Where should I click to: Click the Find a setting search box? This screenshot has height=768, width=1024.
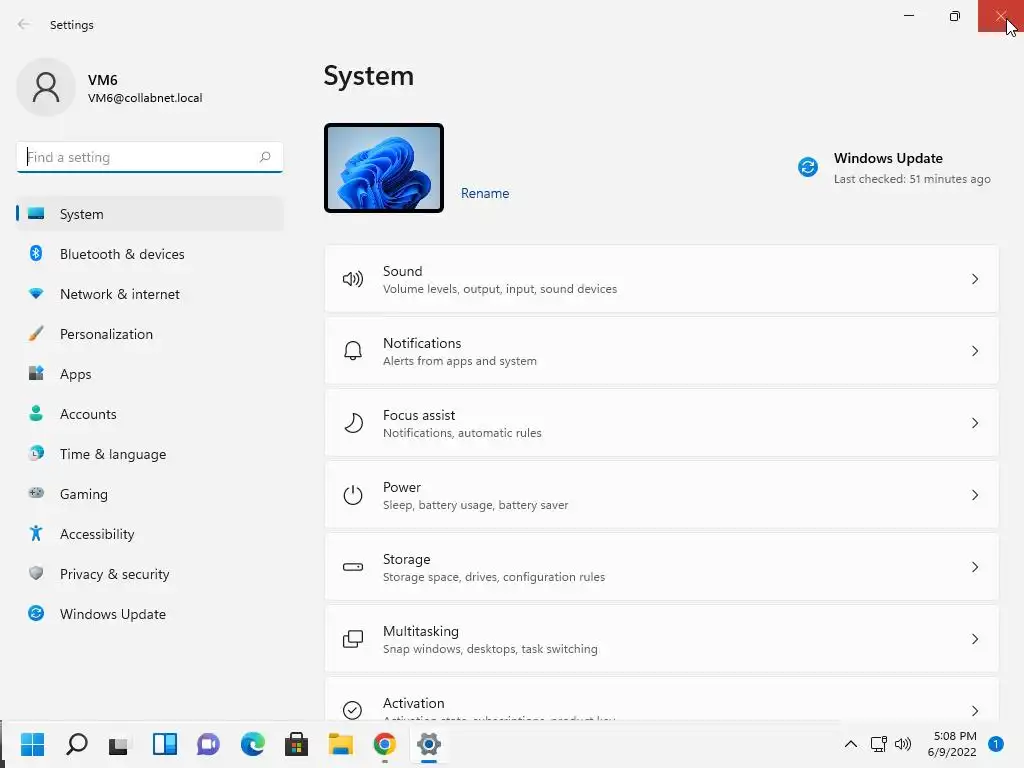pos(150,157)
